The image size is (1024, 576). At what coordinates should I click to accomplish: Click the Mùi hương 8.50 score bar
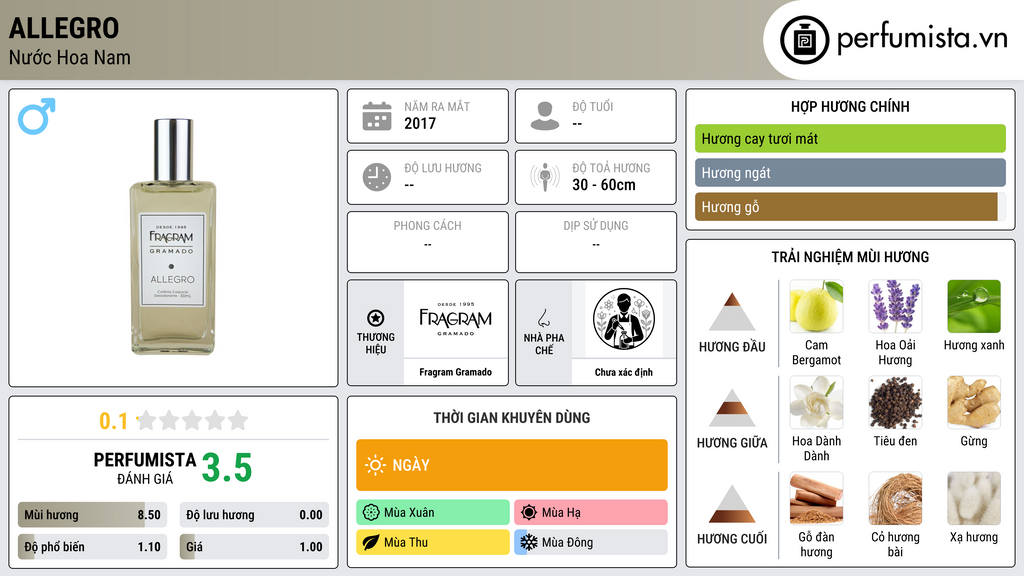pyautogui.click(x=92, y=515)
